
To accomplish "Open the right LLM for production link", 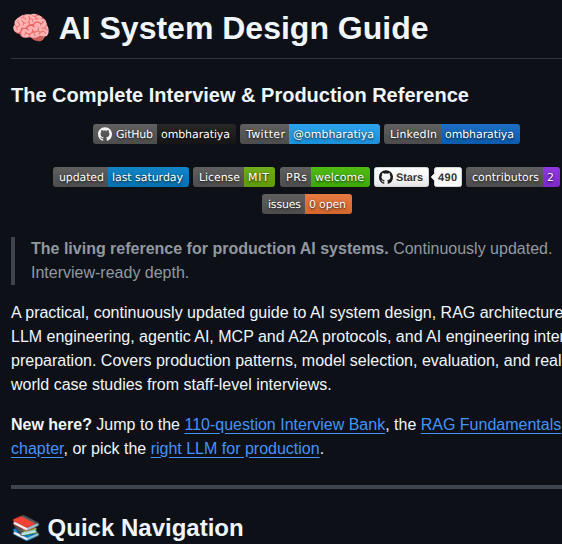I will [x=235, y=449].
